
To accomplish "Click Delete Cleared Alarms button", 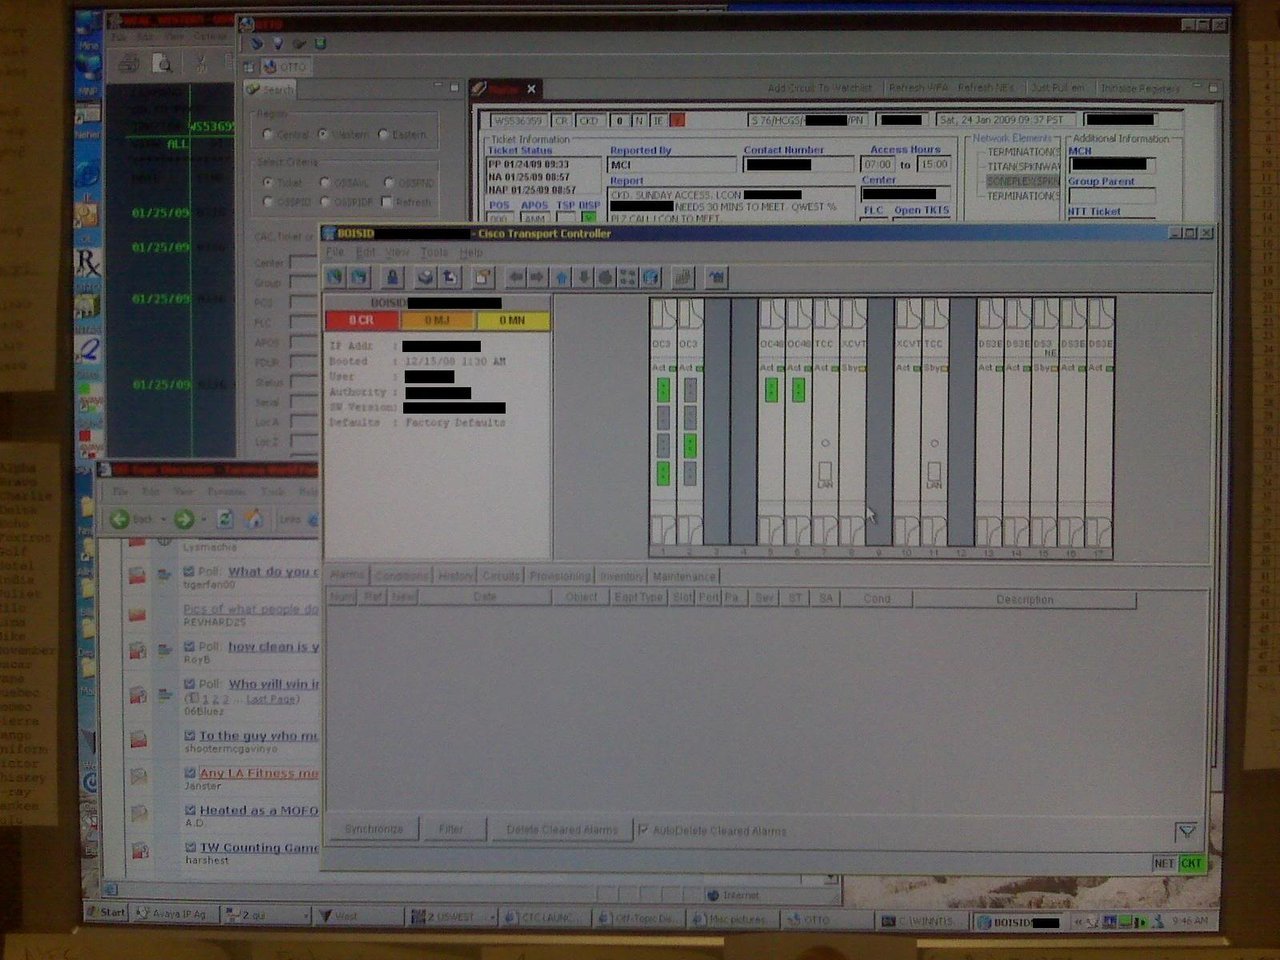I will point(562,829).
